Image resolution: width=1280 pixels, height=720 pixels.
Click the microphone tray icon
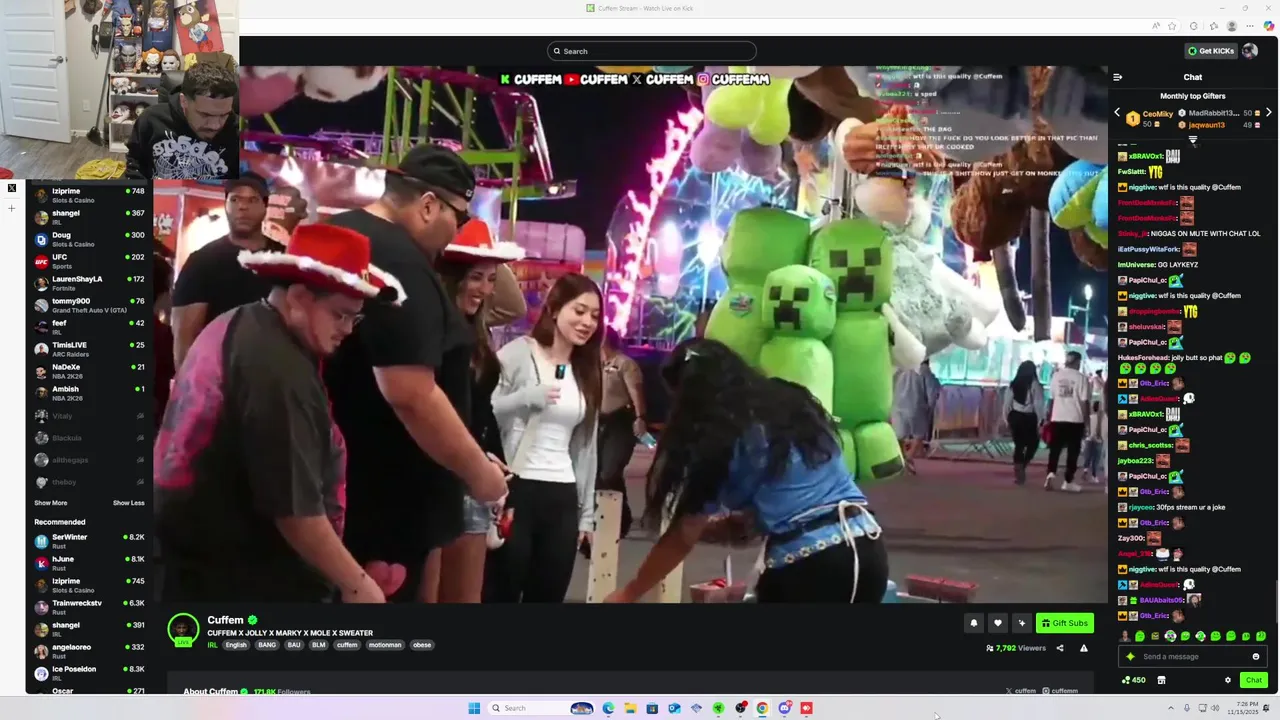click(1187, 708)
